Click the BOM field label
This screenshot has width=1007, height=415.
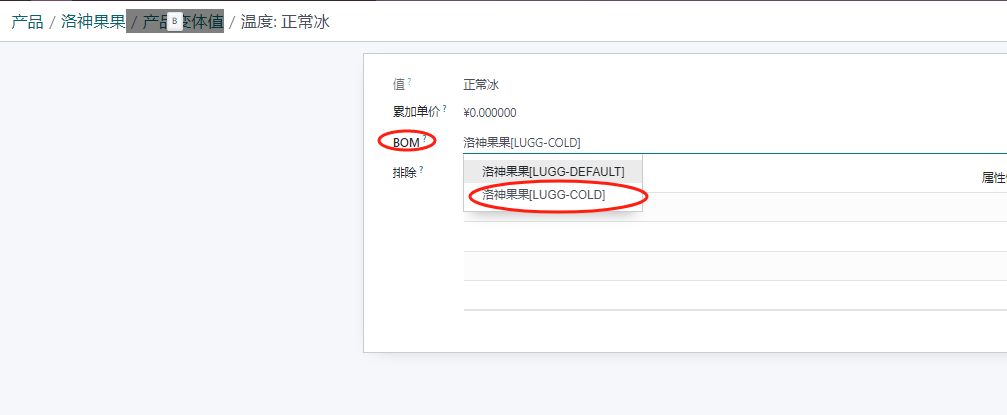click(406, 143)
